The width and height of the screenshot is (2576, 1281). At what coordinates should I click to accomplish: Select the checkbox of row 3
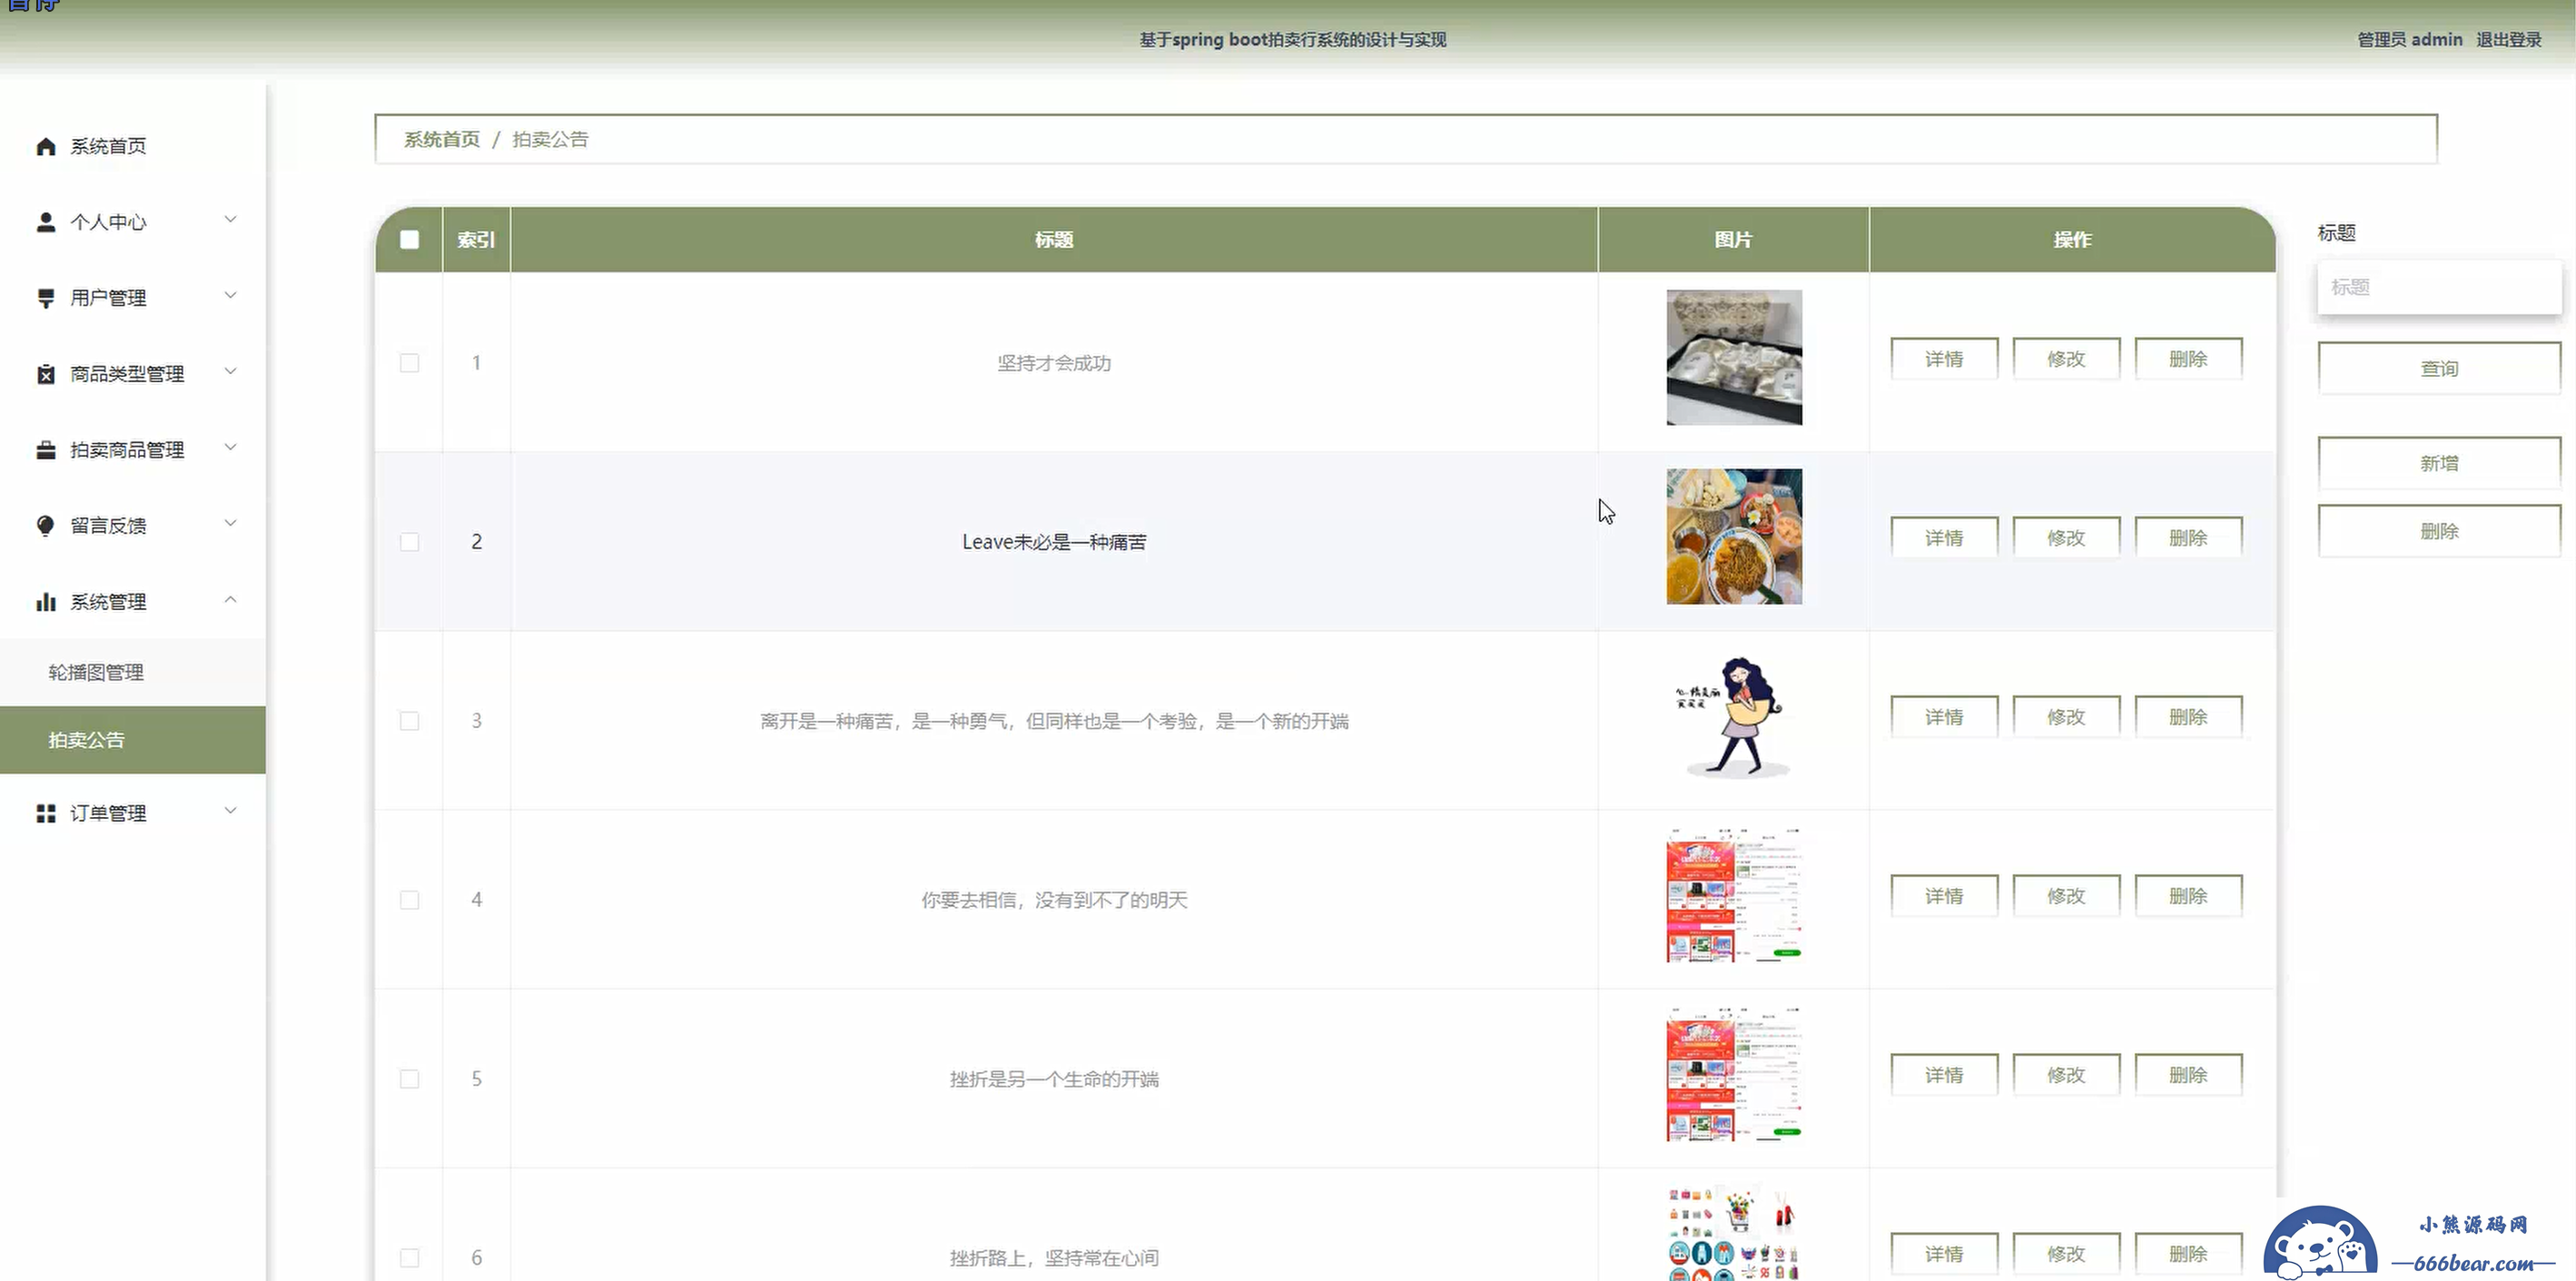pos(409,720)
